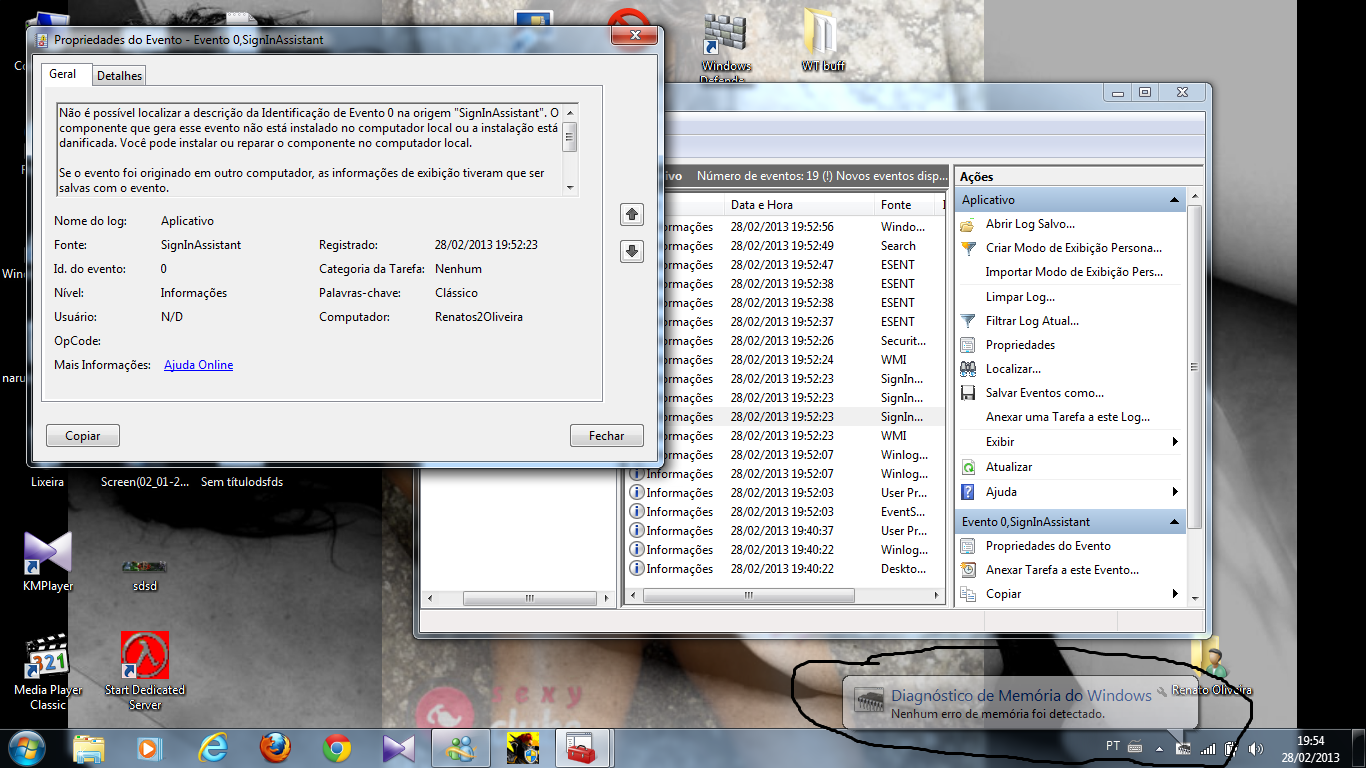Switch to the Detalhes tab
Viewport: 1366px width, 768px height.
[x=120, y=76]
